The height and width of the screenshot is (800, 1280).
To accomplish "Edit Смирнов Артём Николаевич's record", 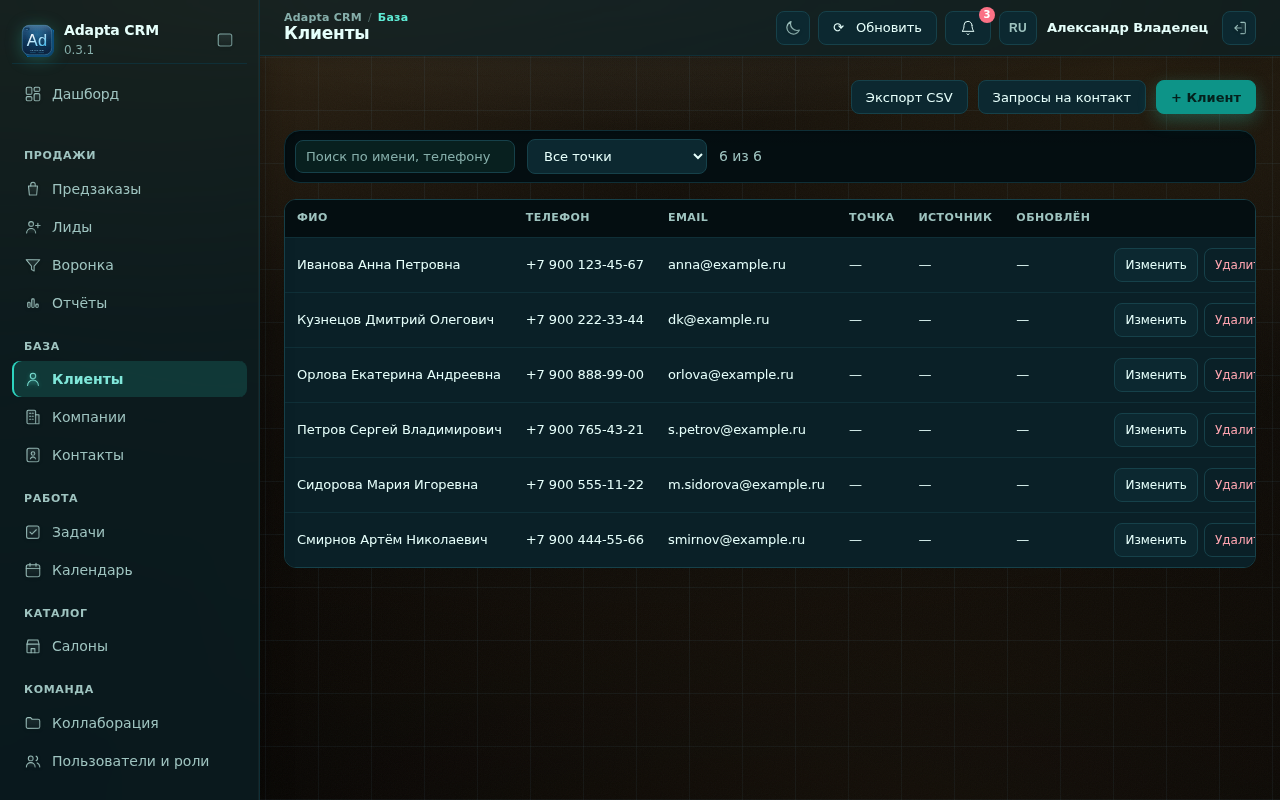I will [1156, 540].
